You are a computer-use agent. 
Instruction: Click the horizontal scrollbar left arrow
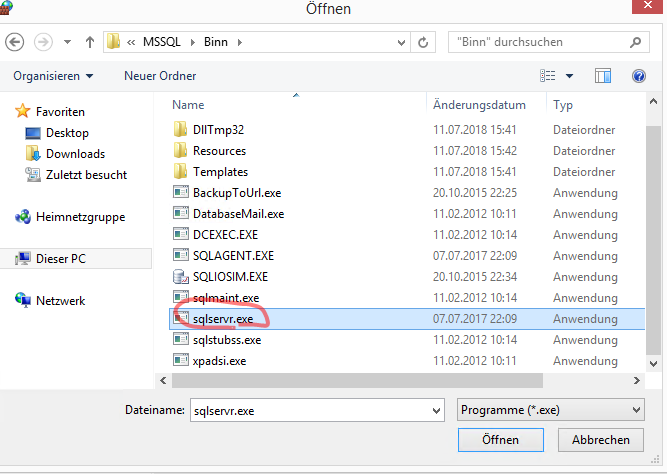[163, 380]
